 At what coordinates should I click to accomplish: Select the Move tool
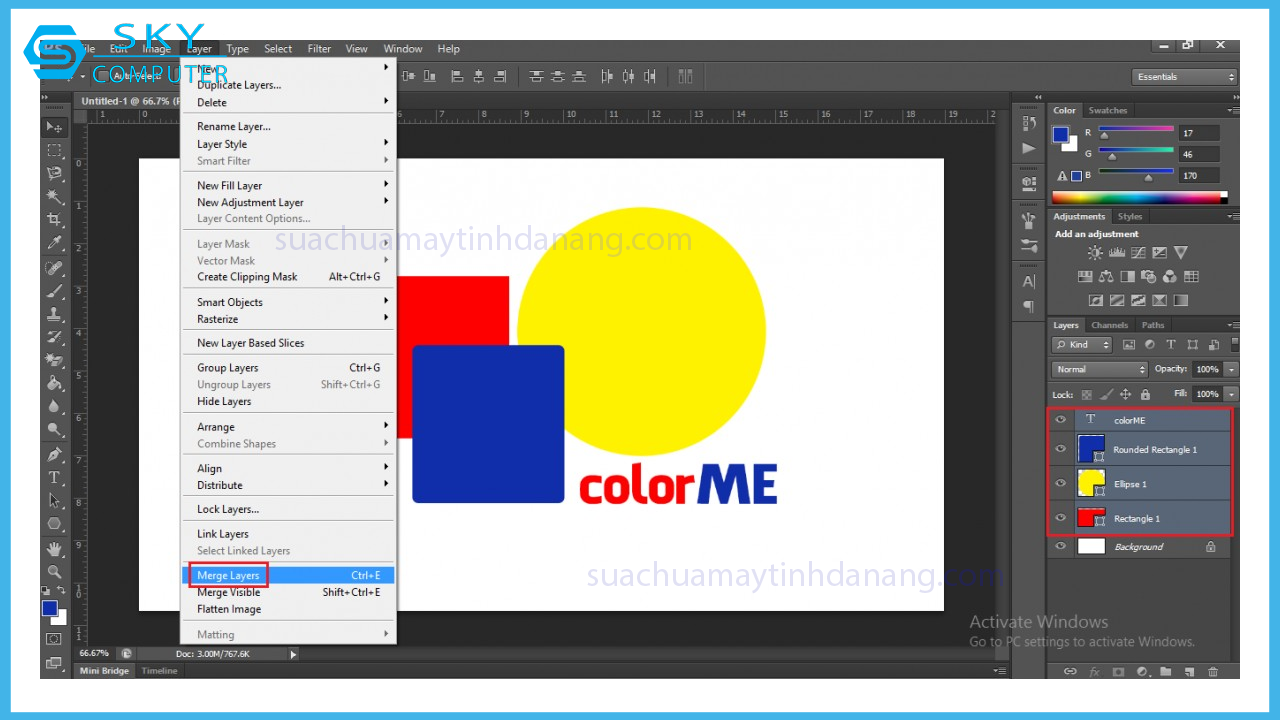point(54,127)
